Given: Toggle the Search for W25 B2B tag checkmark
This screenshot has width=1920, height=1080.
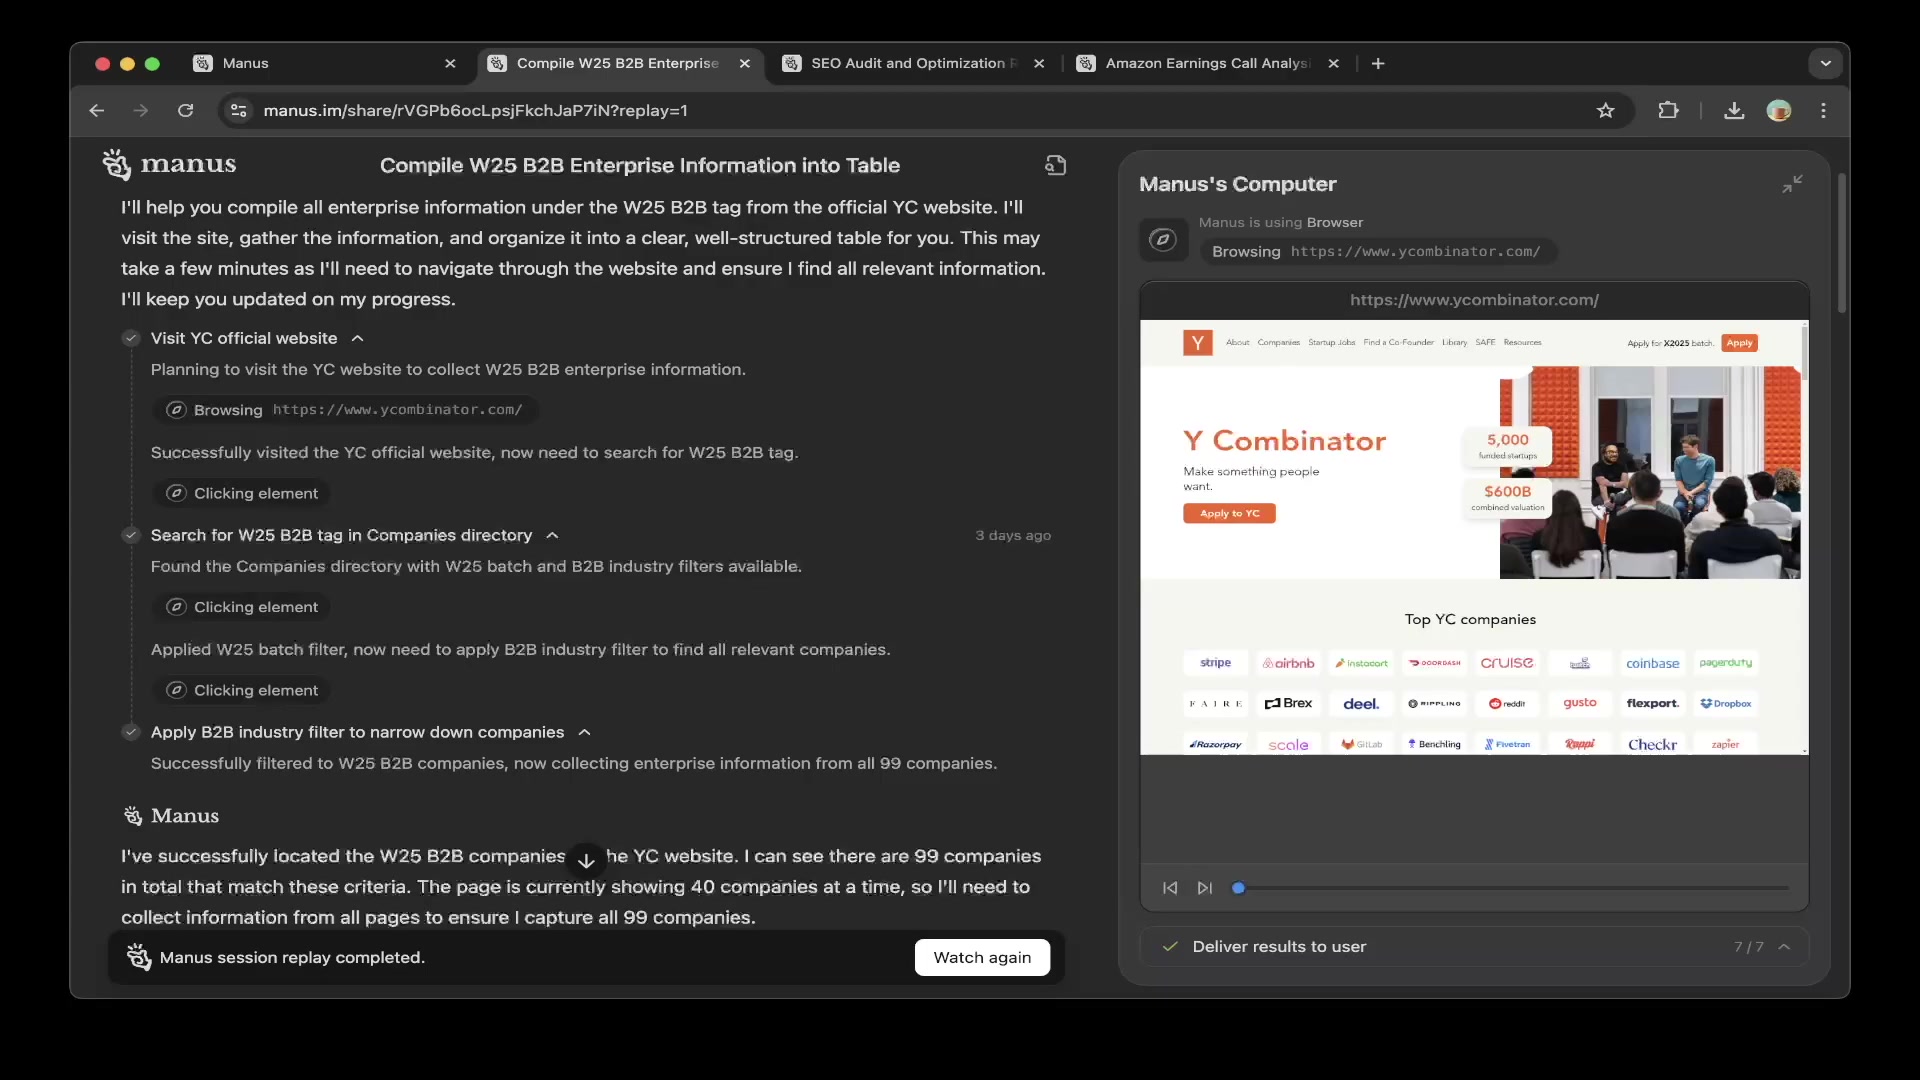Looking at the screenshot, I should click(131, 535).
